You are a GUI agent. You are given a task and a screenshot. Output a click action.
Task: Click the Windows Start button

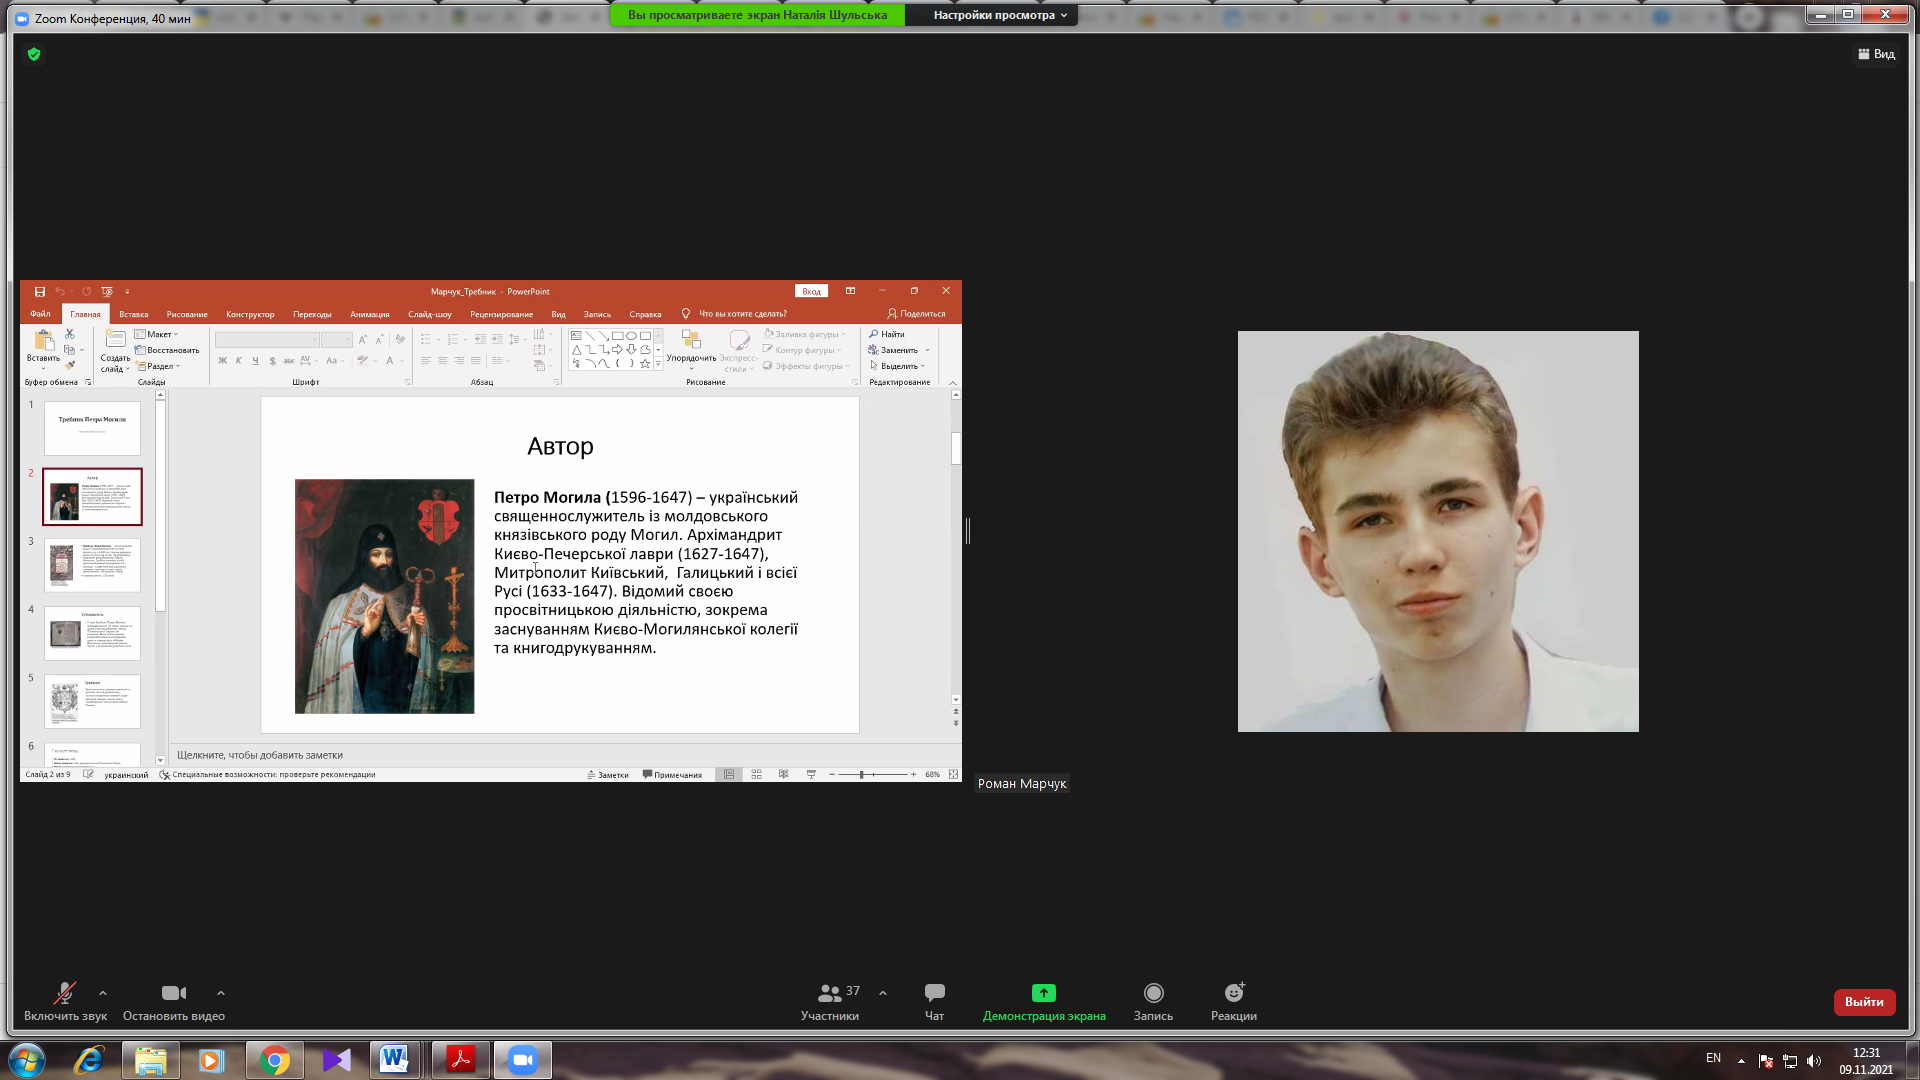tap(27, 1060)
